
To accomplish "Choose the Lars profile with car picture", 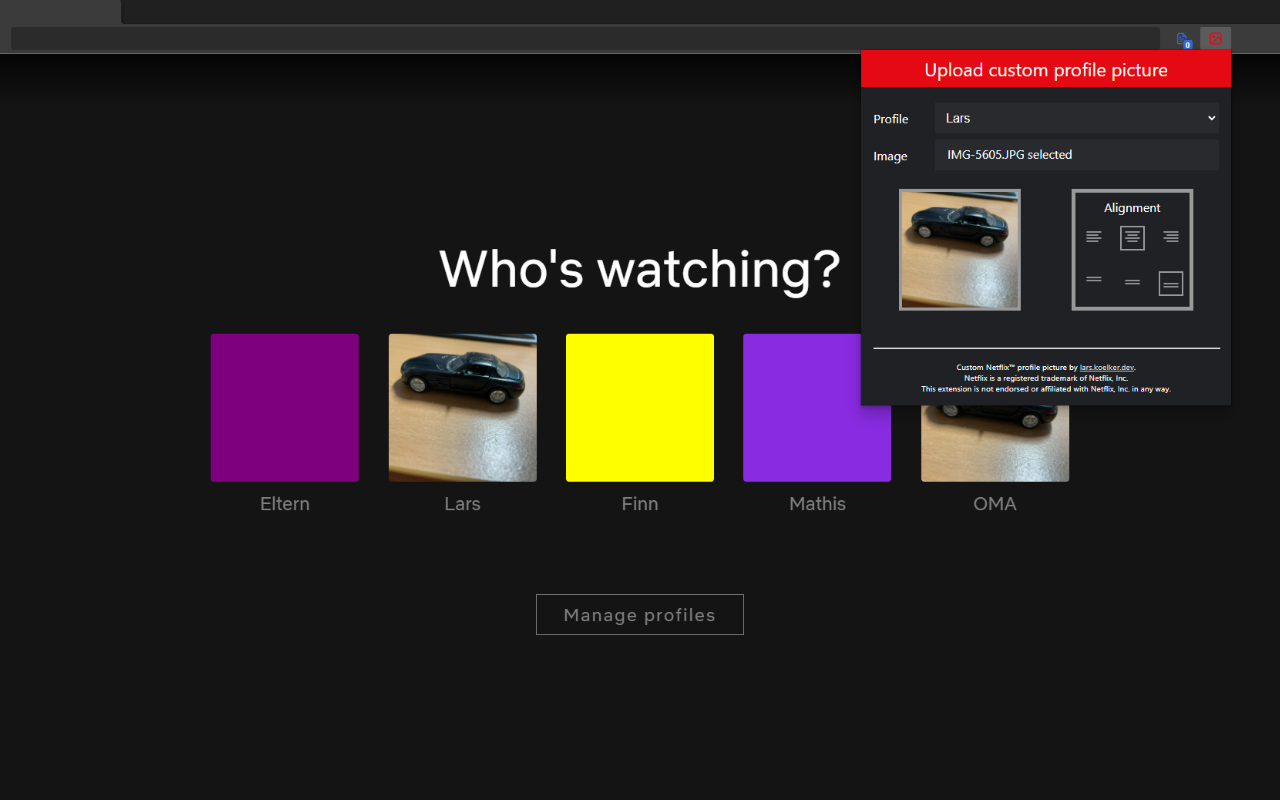I will pyautogui.click(x=463, y=408).
